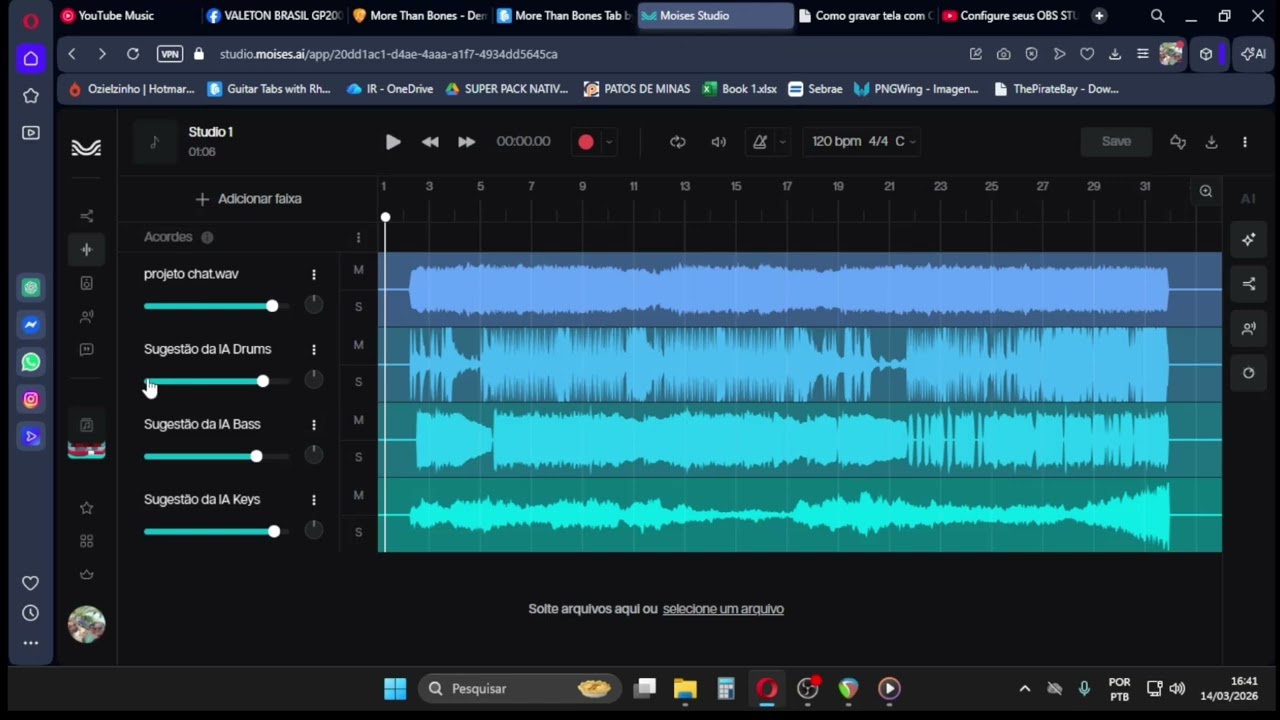1280x720 pixels.
Task: Open File Explorer from the taskbar
Action: 685,688
